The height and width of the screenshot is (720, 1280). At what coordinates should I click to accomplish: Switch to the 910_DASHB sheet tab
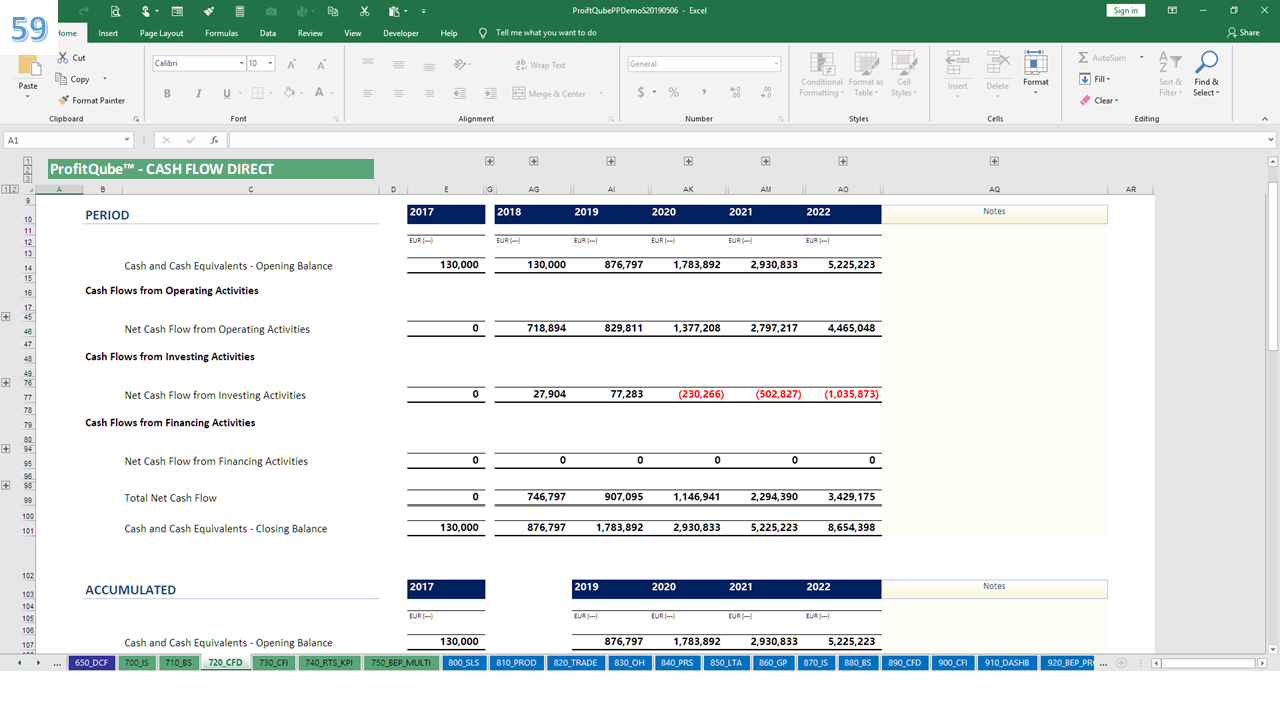[1006, 663]
